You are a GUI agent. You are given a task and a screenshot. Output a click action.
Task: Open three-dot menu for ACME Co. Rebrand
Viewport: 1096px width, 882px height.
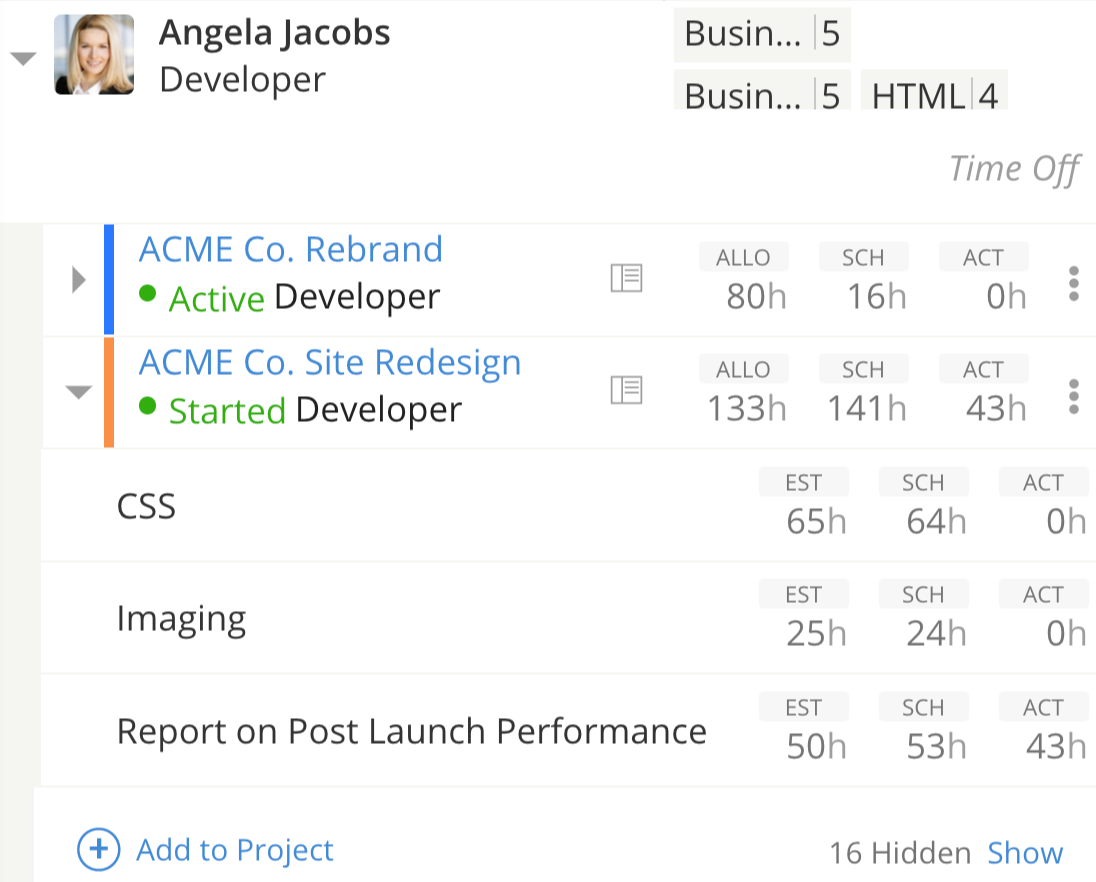click(x=1073, y=284)
